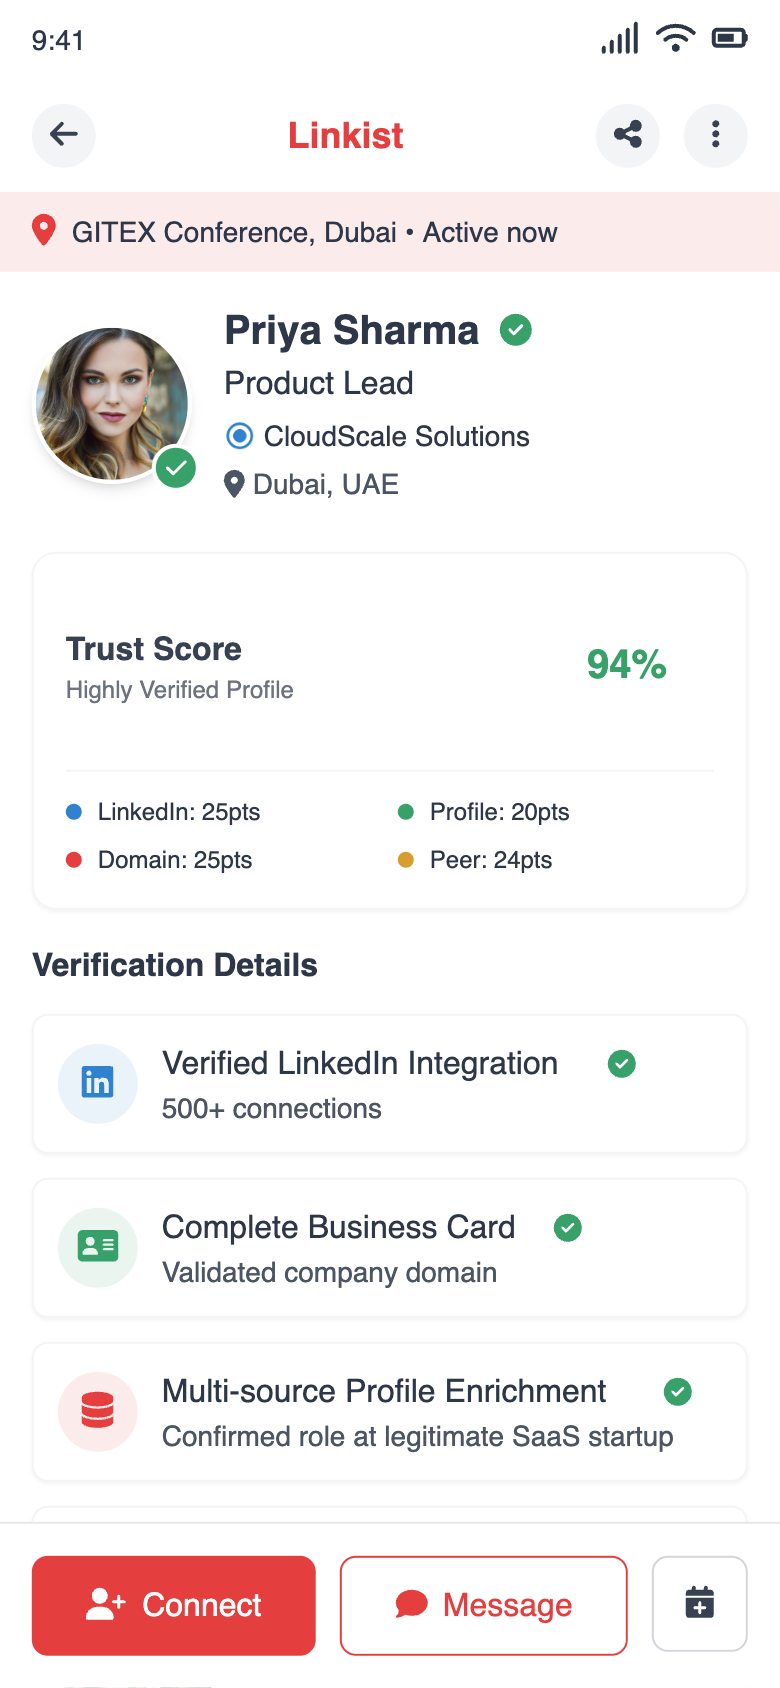Click the verified badge next to Priya Sharma
Viewport: 780px width, 1688px height.
pos(516,330)
